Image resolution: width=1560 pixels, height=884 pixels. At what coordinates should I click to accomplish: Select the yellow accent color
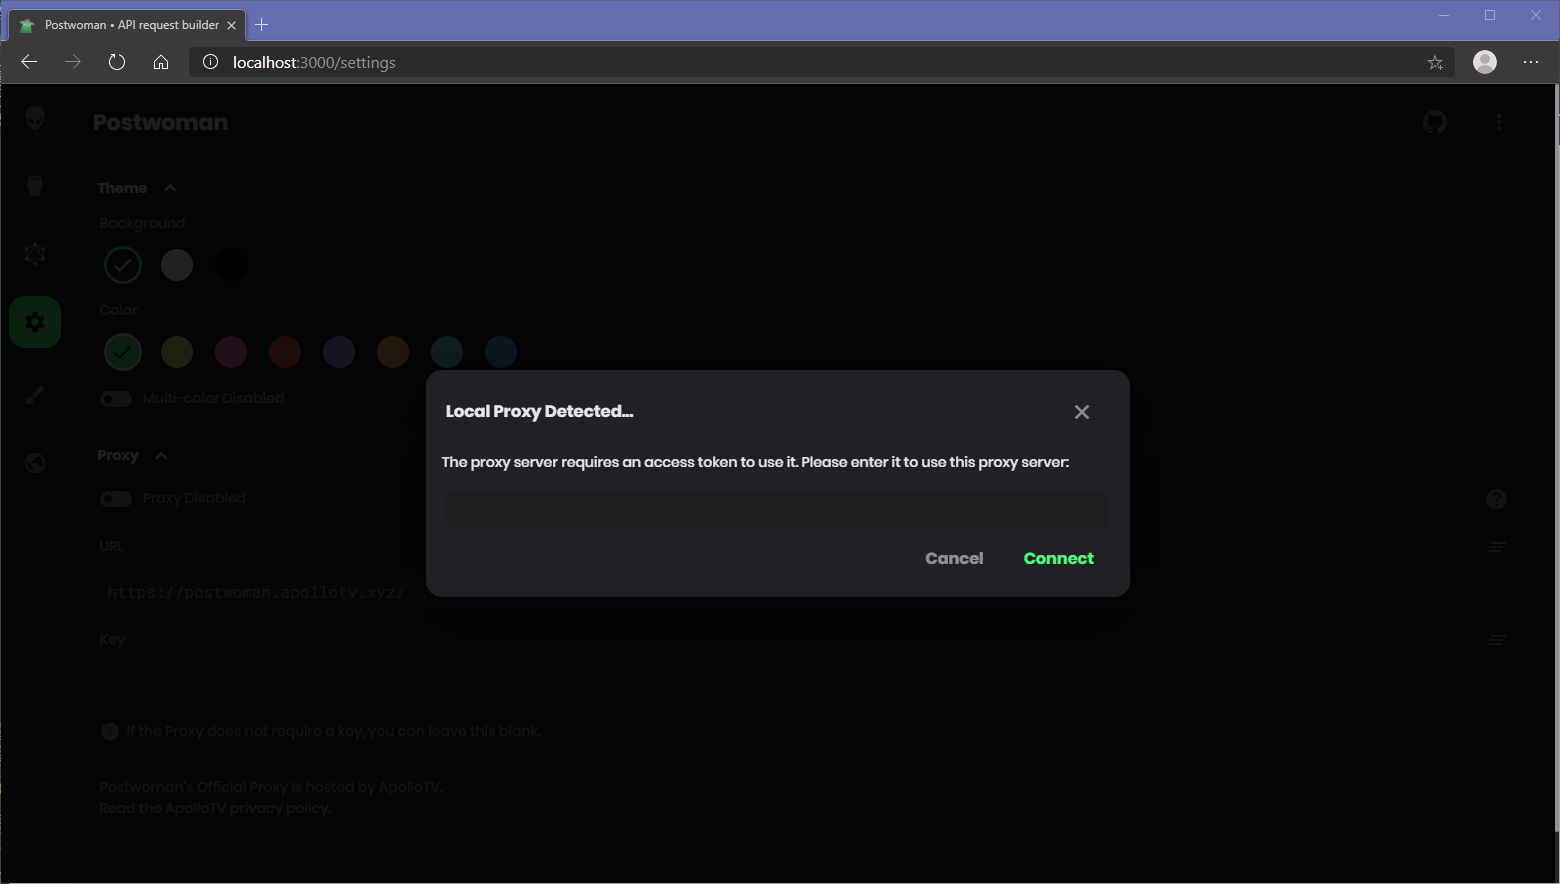[177, 352]
